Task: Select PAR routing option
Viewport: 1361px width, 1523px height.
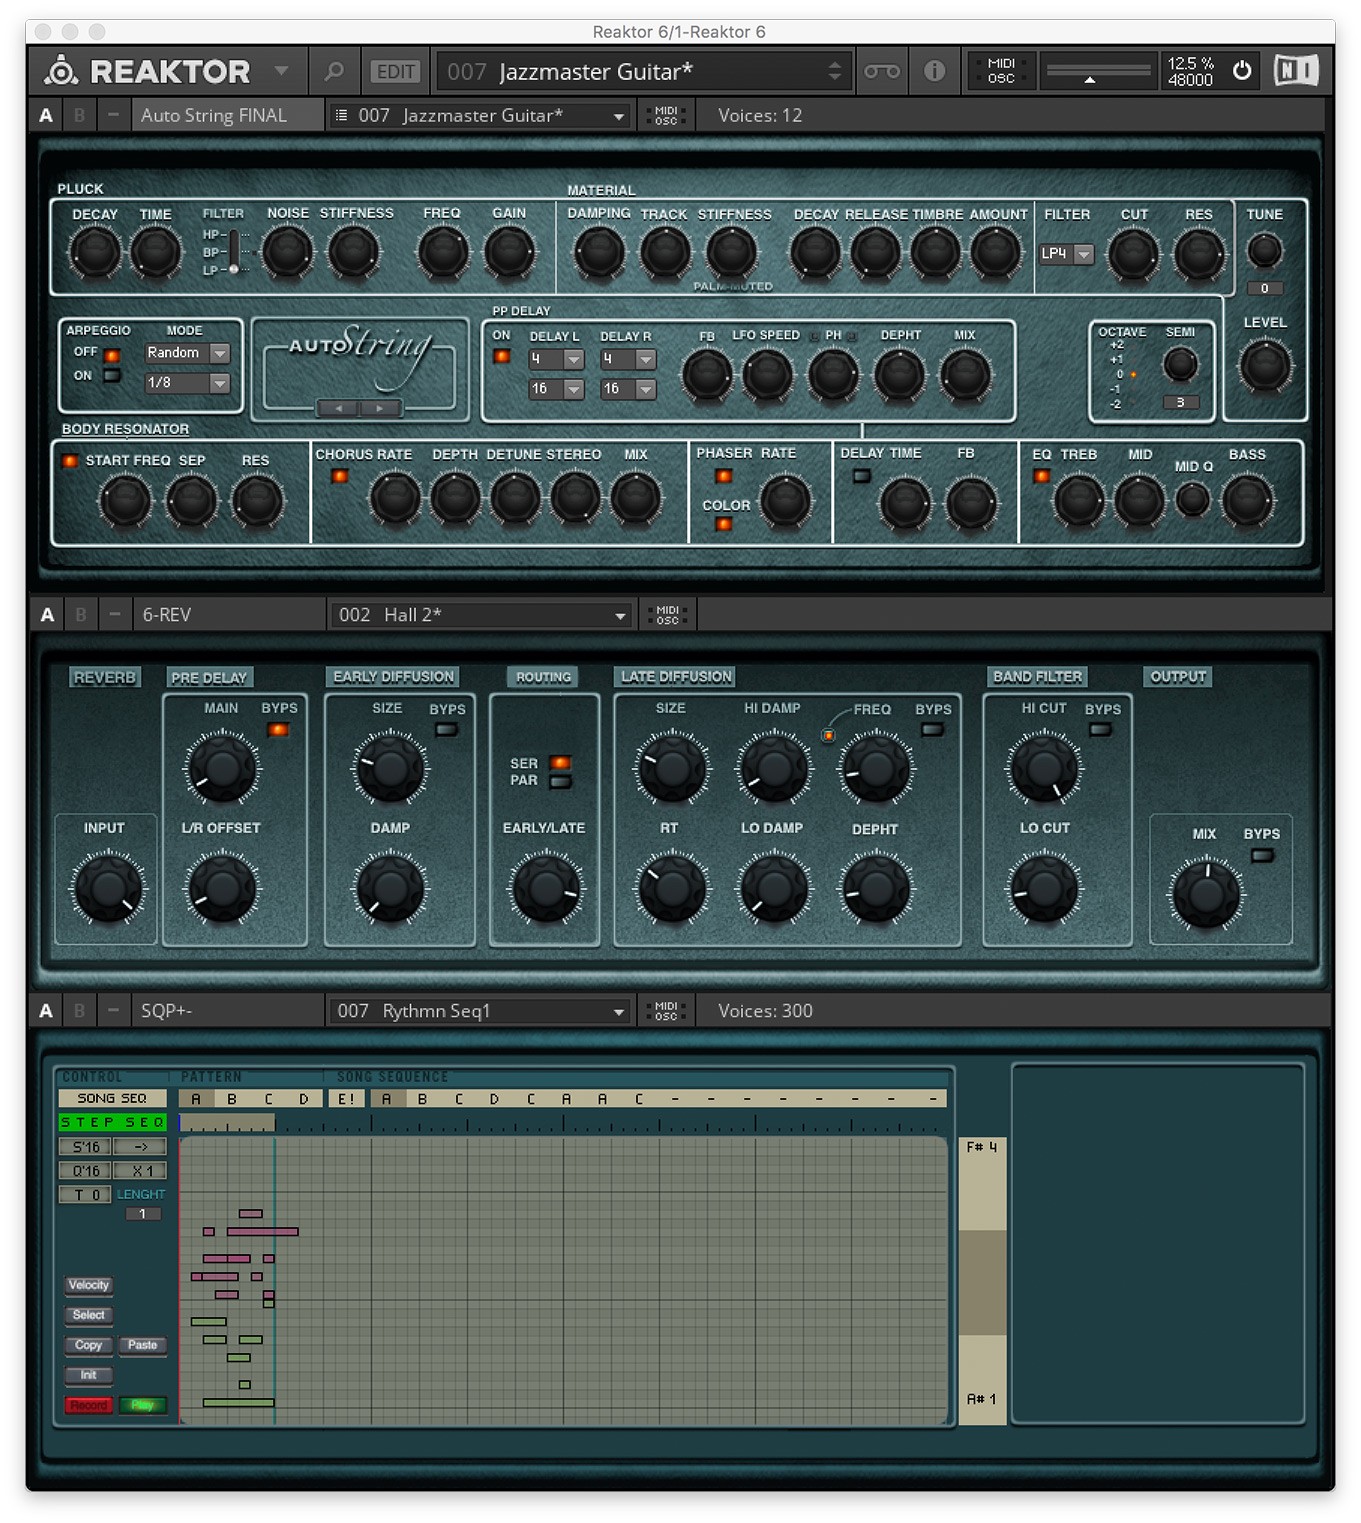Action: coord(560,781)
